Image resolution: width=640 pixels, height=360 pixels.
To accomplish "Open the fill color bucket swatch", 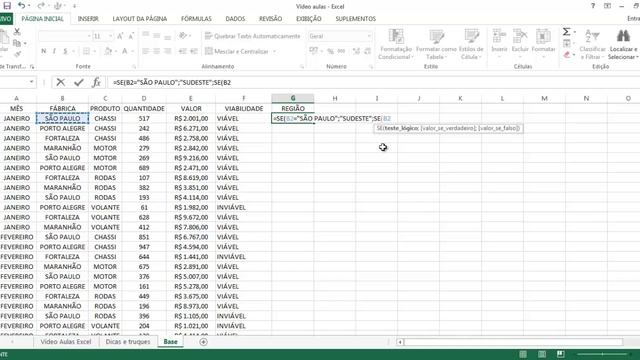I will pyautogui.click(x=108, y=51).
